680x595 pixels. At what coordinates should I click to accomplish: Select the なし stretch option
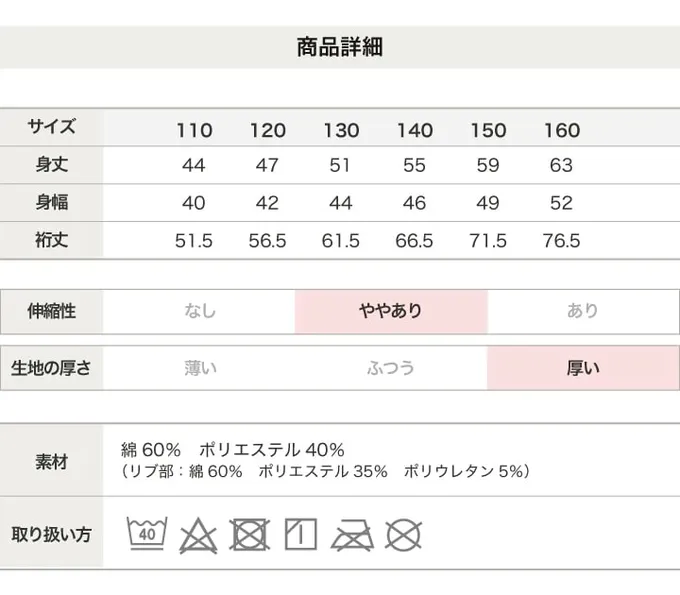click(199, 311)
